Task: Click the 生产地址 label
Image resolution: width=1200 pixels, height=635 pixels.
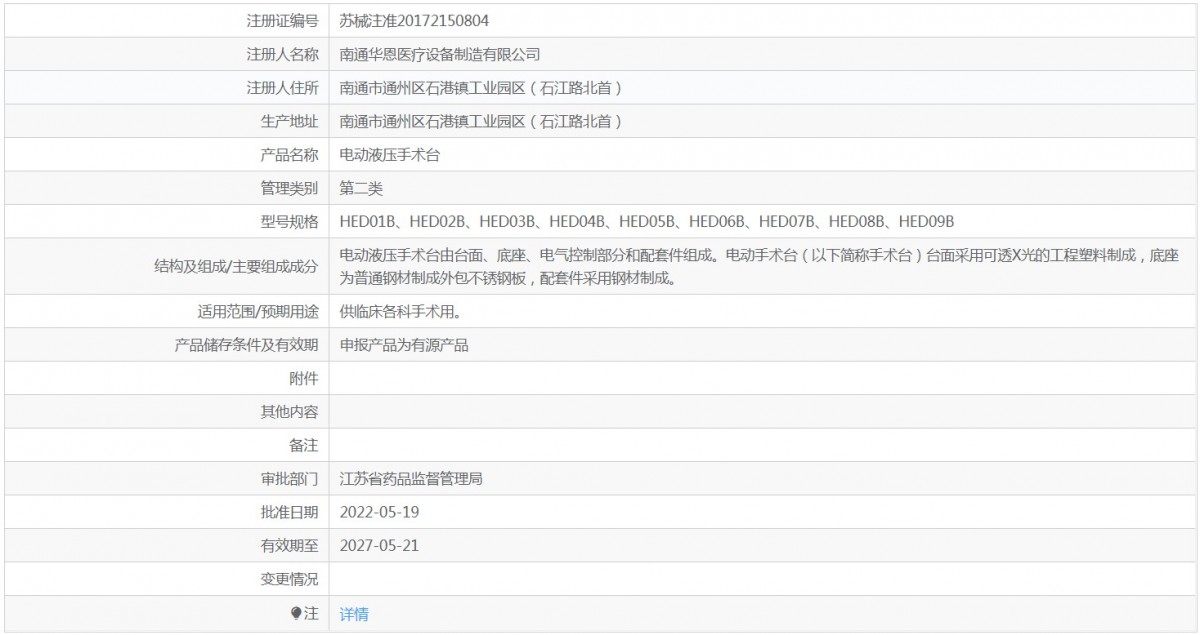Action: 289,121
